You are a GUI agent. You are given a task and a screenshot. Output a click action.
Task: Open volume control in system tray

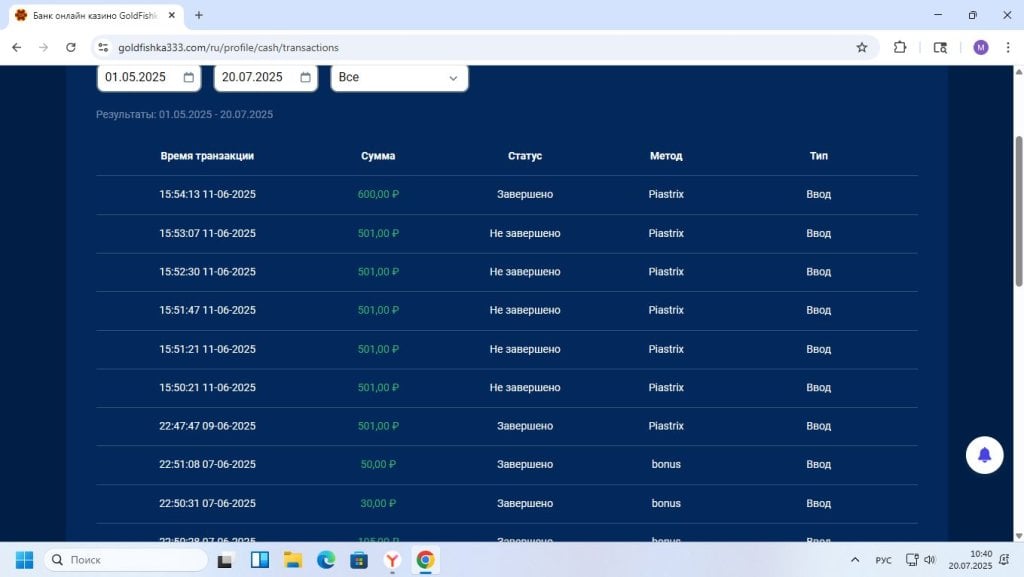[x=930, y=559]
